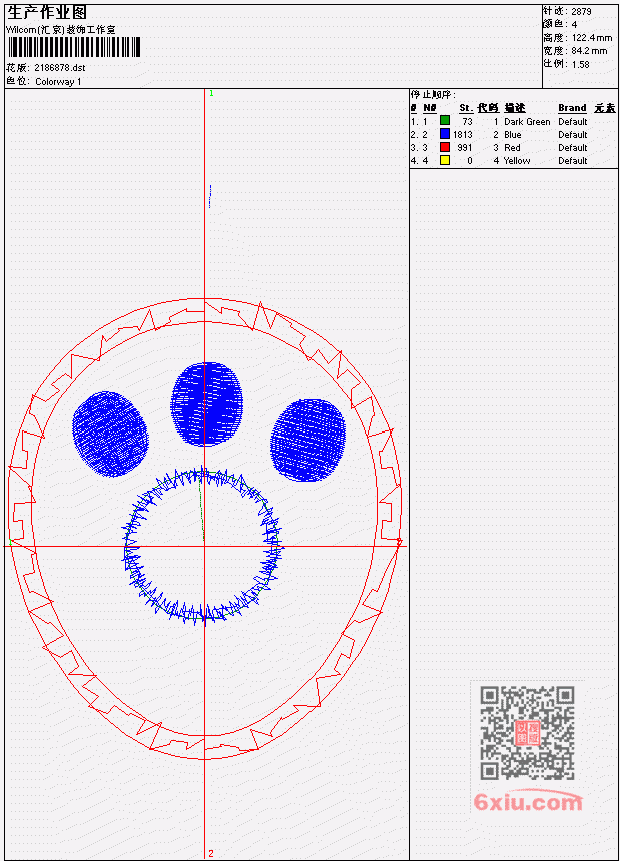
Task: Click the '元素' column header
Action: pos(605,108)
